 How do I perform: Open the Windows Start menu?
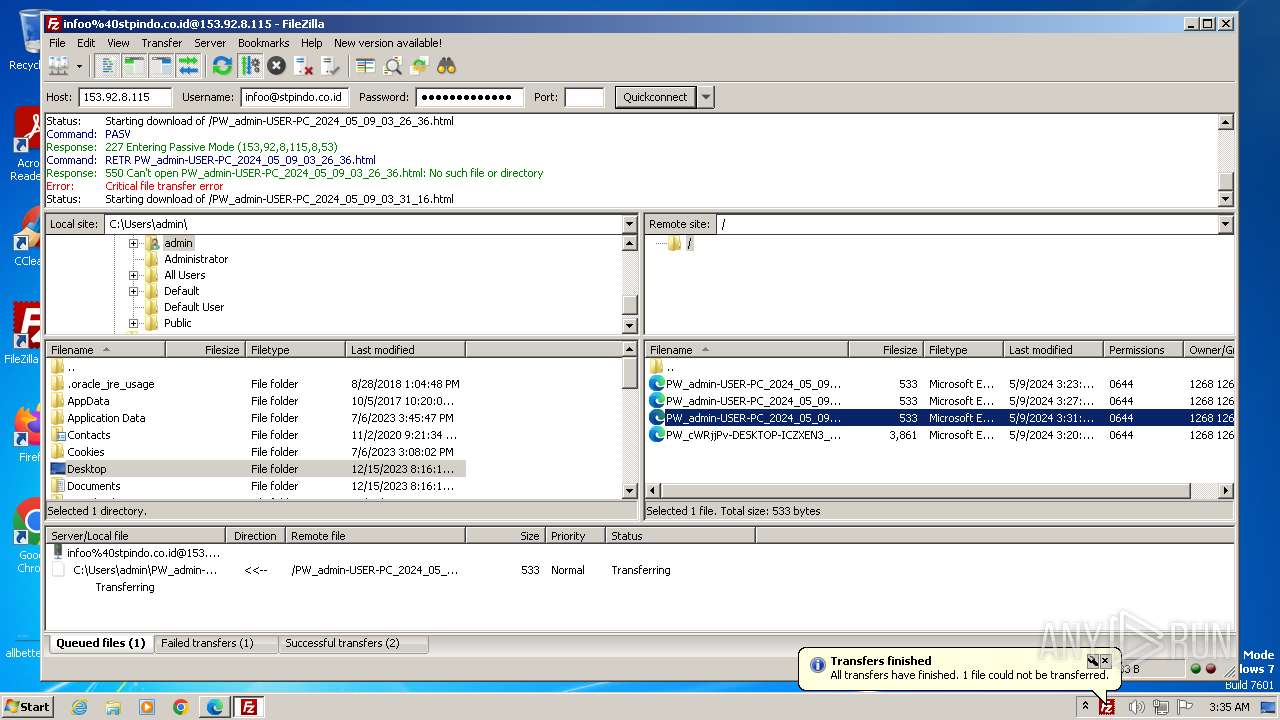pyautogui.click(x=28, y=707)
